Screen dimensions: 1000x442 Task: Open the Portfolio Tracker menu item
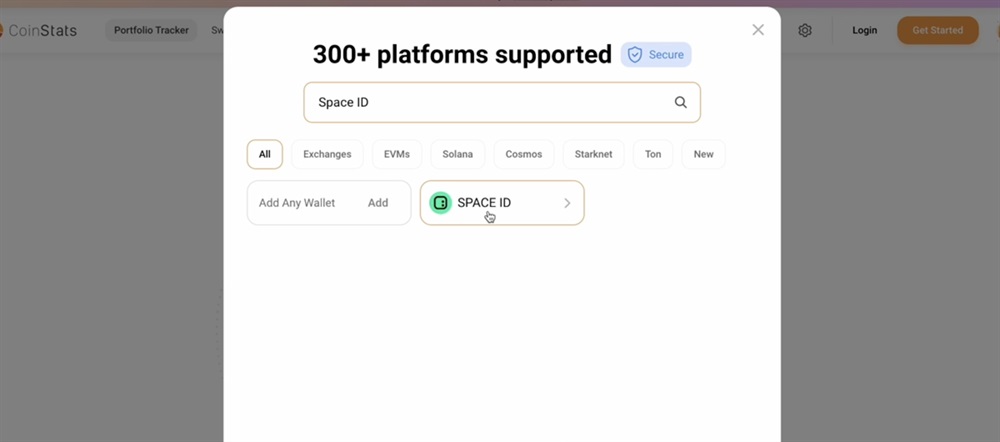(x=151, y=30)
